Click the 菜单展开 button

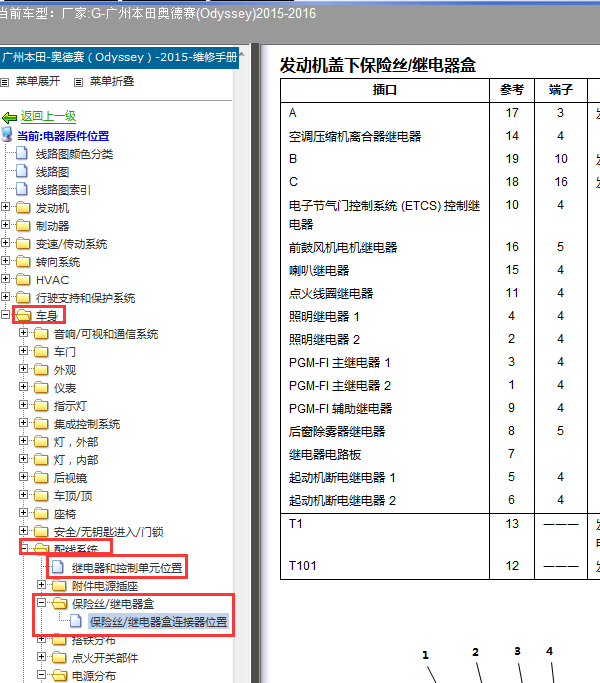(38, 81)
